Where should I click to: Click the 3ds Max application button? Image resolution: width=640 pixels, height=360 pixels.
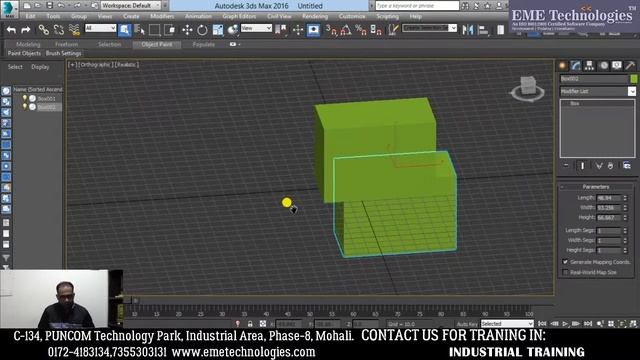[9, 9]
